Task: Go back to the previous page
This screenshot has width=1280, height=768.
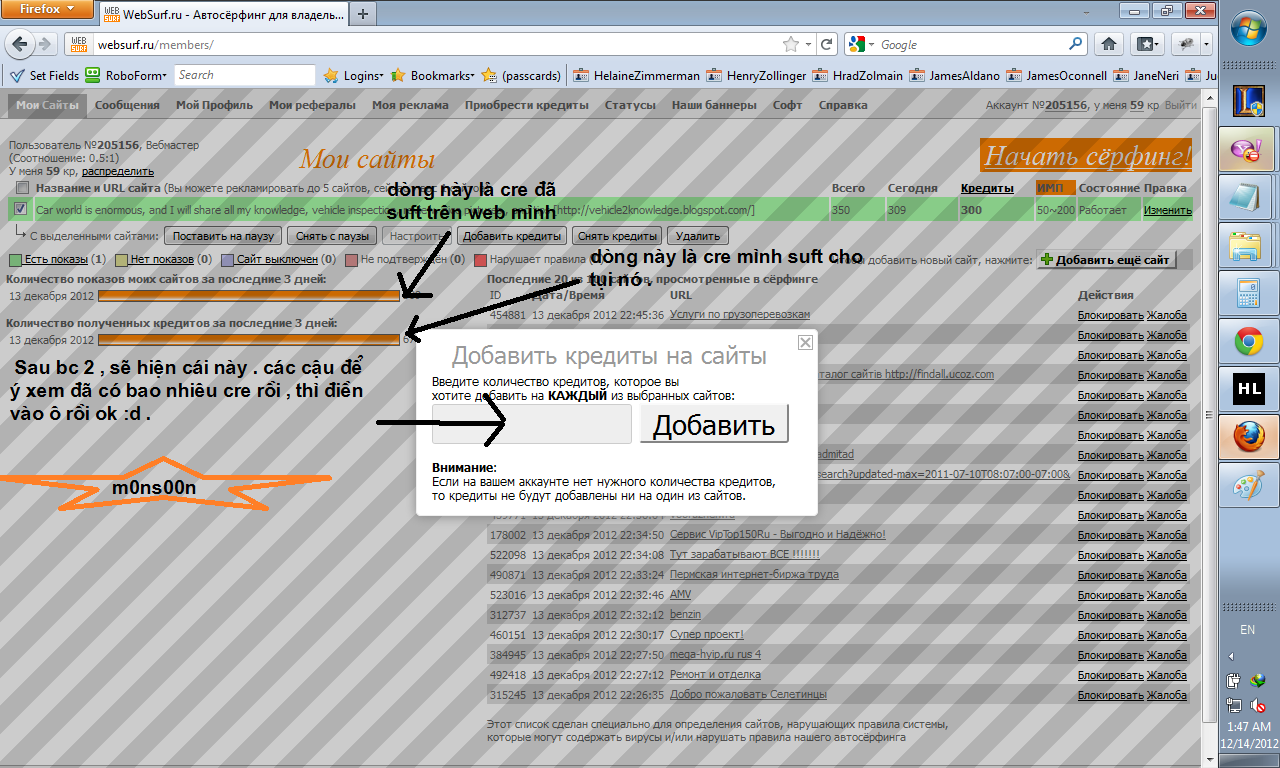Action: pos(19,44)
